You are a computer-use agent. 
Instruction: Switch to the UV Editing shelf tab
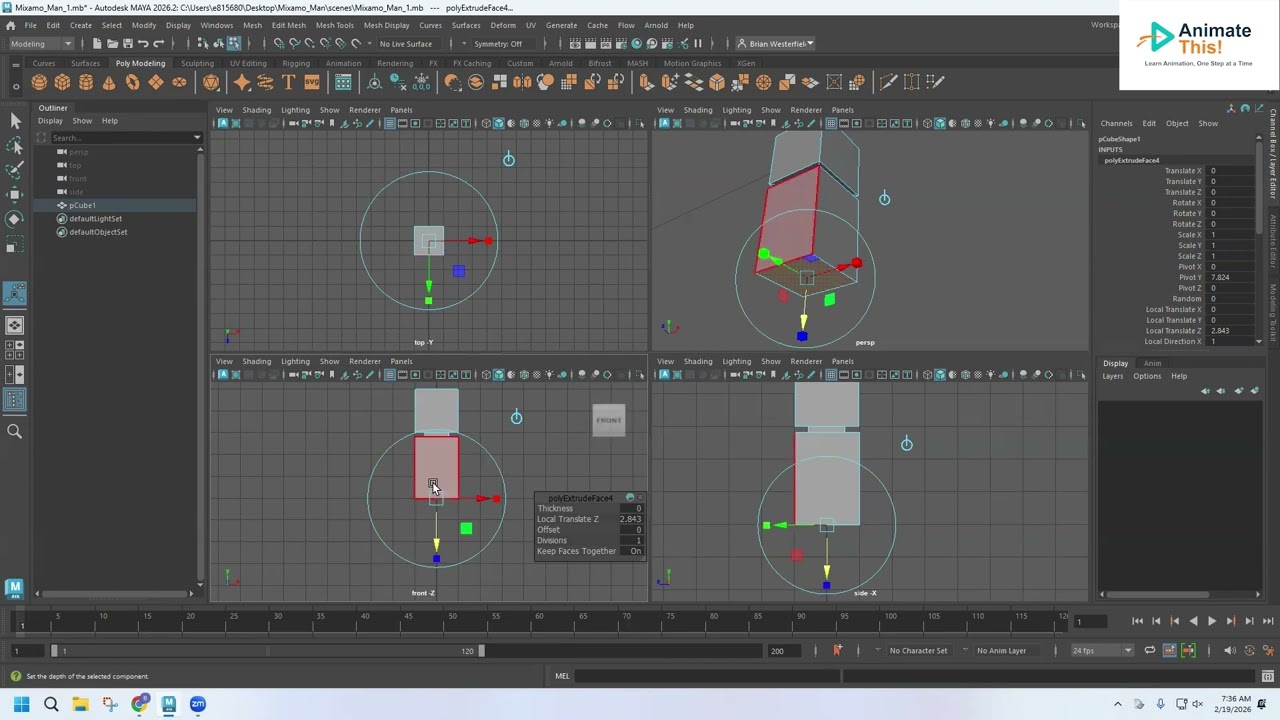coord(248,63)
